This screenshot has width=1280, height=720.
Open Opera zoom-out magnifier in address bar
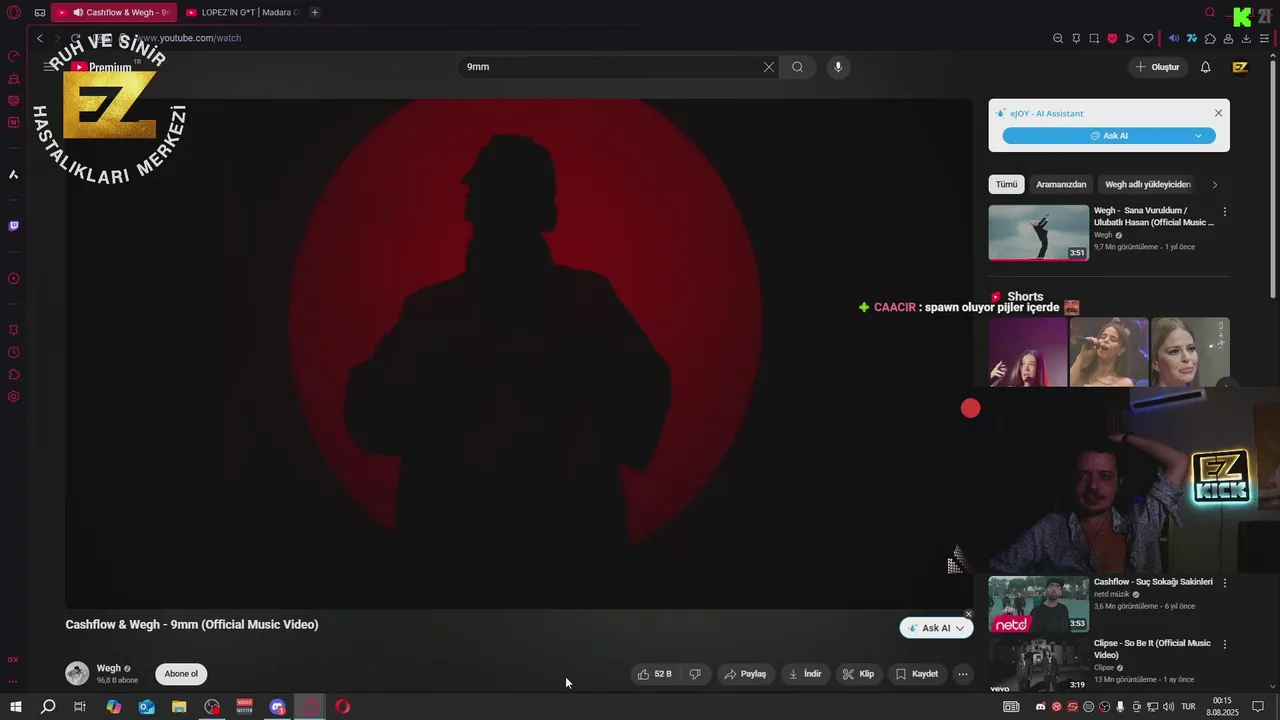pos(1058,38)
